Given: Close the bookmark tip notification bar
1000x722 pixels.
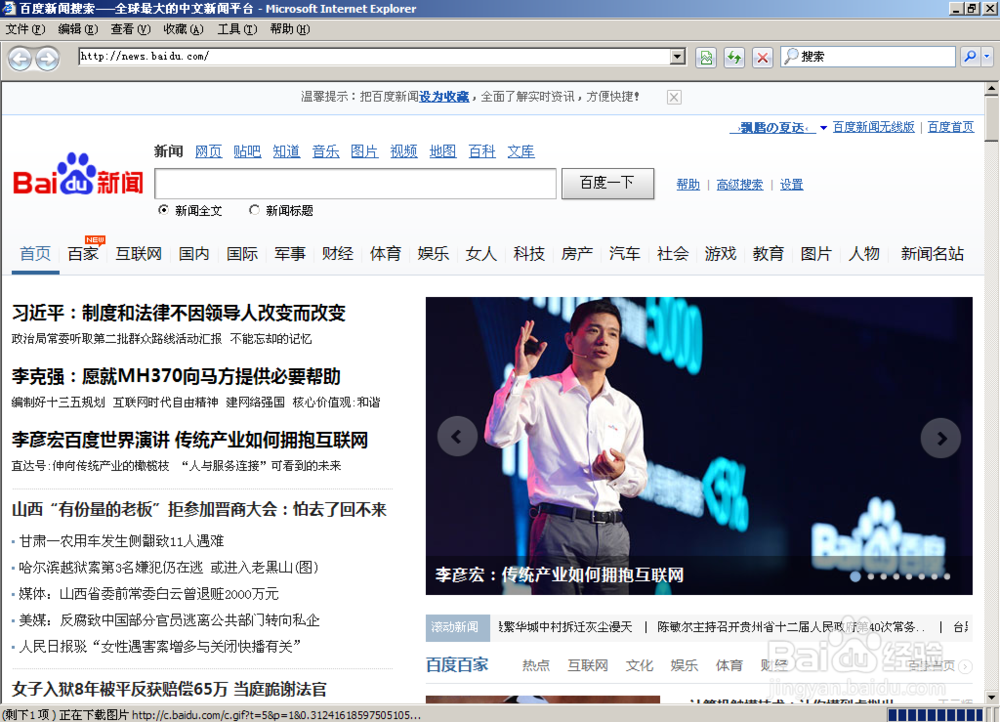Looking at the screenshot, I should 673,97.
